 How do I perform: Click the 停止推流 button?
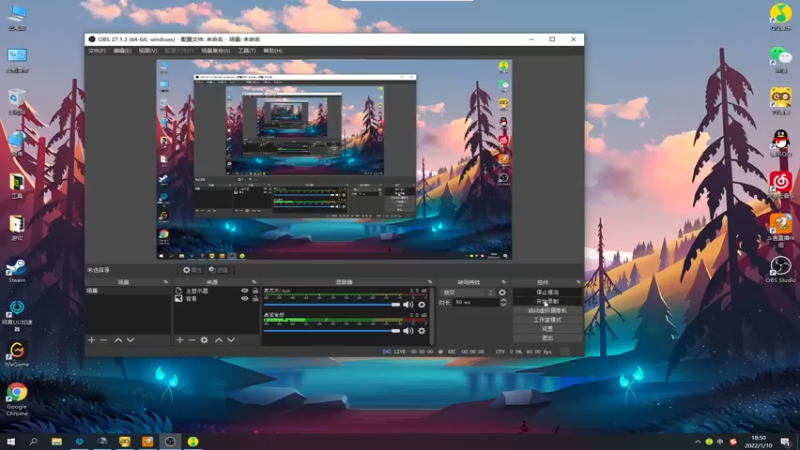click(547, 292)
